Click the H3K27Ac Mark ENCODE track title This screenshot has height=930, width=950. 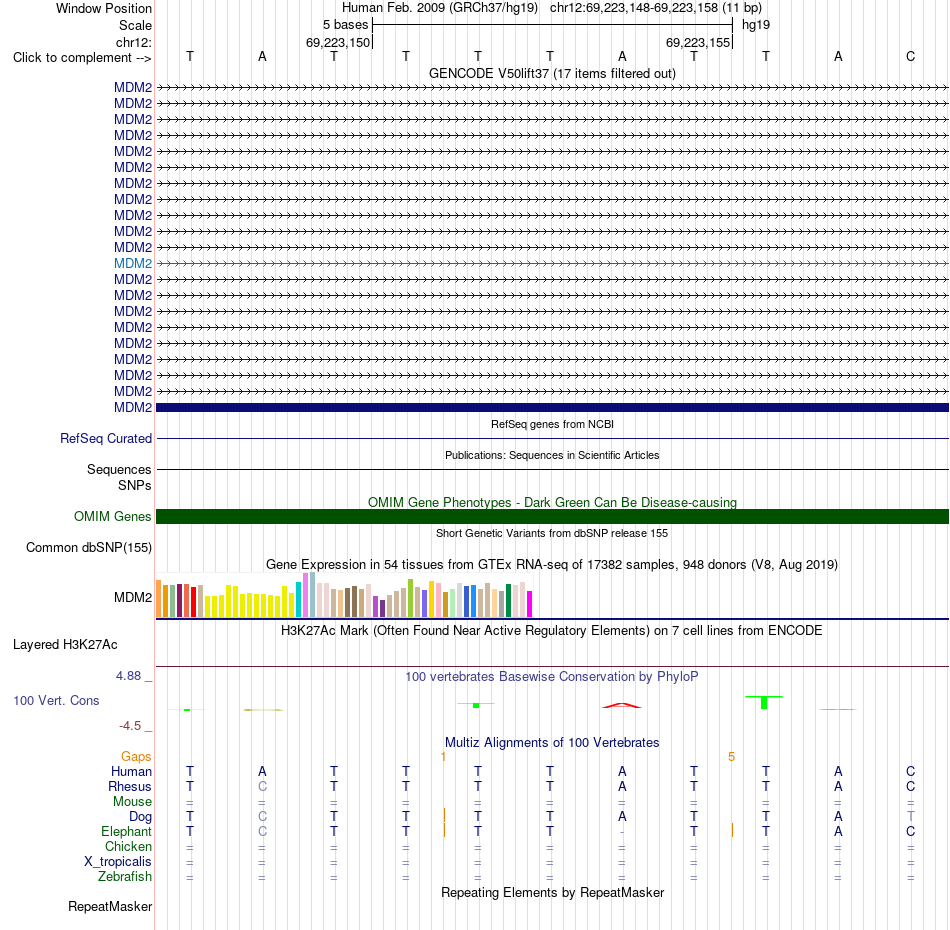[x=552, y=631]
